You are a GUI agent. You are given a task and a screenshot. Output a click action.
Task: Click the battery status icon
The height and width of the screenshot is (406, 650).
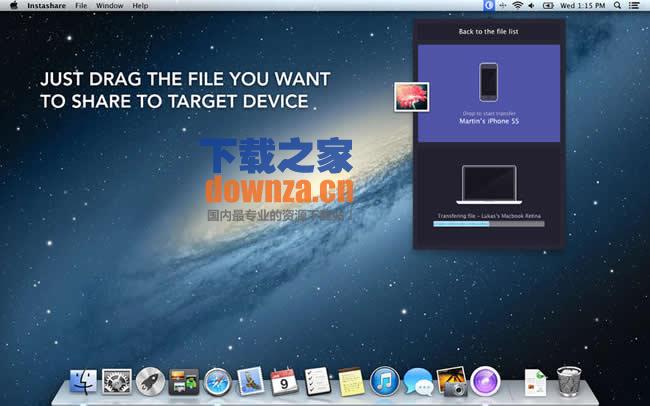548,5
